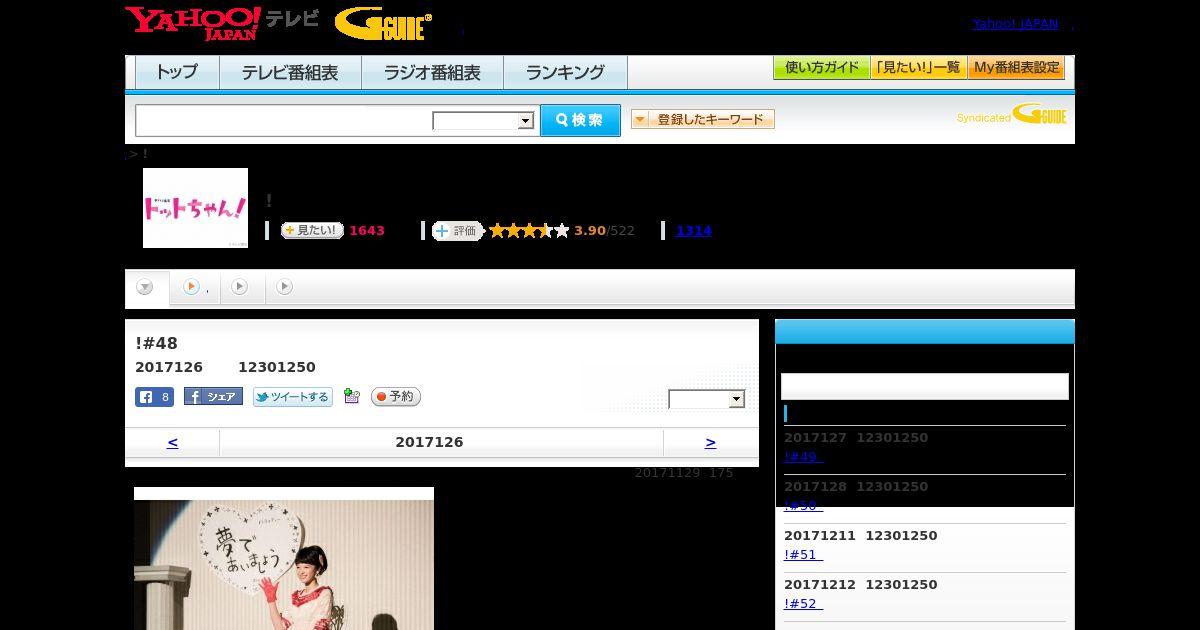Click the 3.90/522 rating score
Viewport: 1200px width, 630px height.
click(x=604, y=231)
